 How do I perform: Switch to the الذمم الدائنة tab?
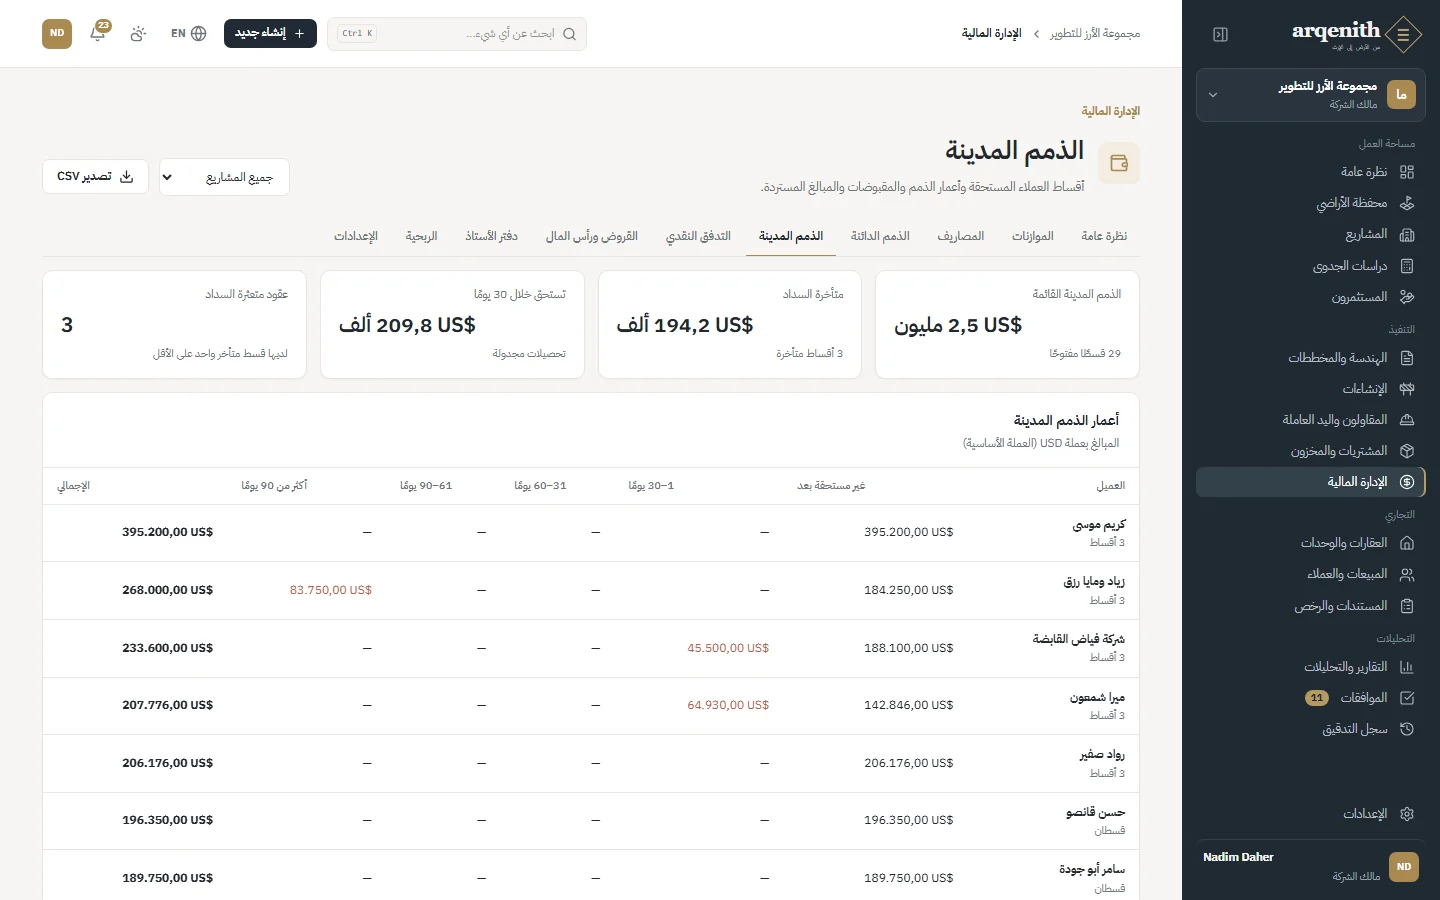pyautogui.click(x=880, y=236)
